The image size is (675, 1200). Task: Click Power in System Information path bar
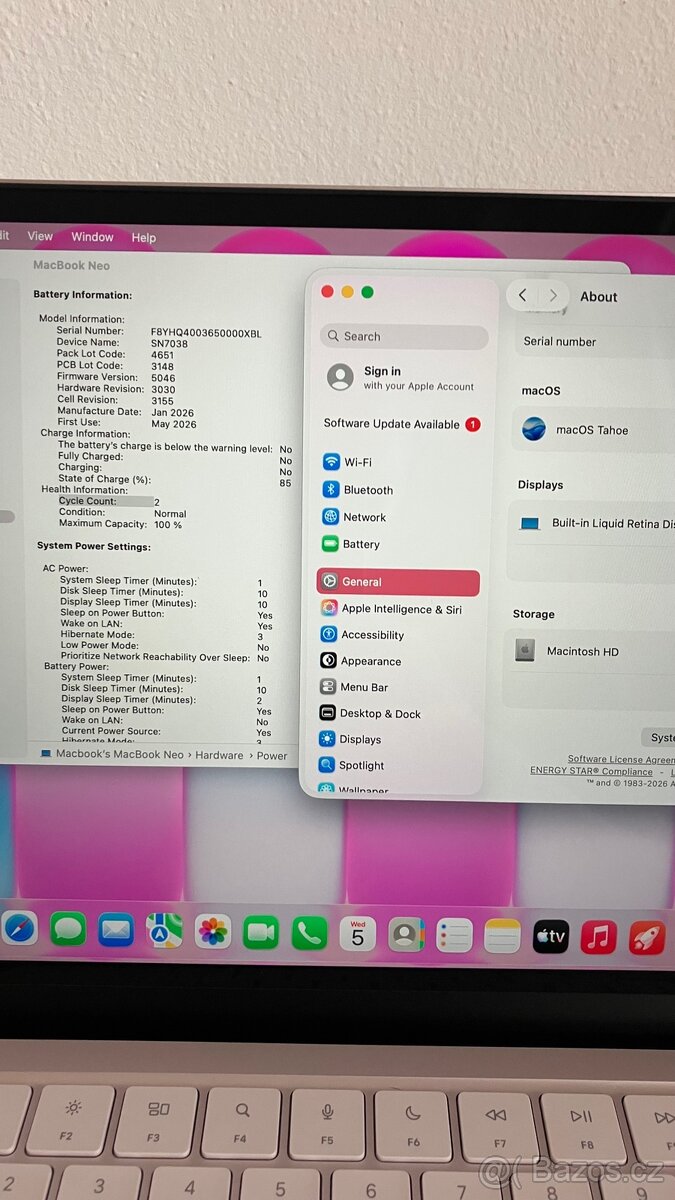(272, 756)
